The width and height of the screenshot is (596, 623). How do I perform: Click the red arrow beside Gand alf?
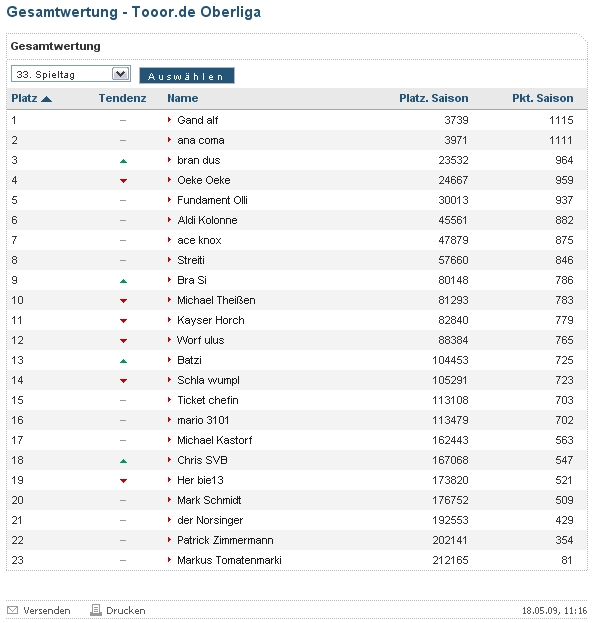pos(170,120)
